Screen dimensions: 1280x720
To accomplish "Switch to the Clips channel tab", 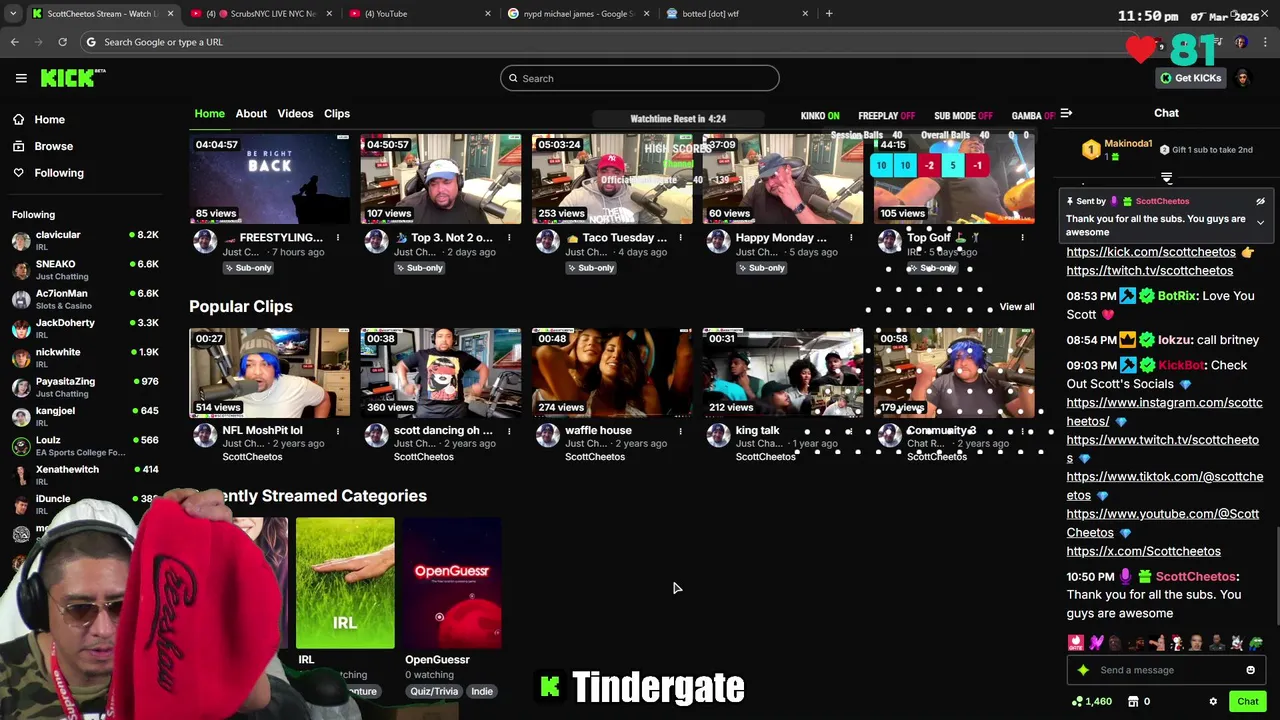I will 337,113.
